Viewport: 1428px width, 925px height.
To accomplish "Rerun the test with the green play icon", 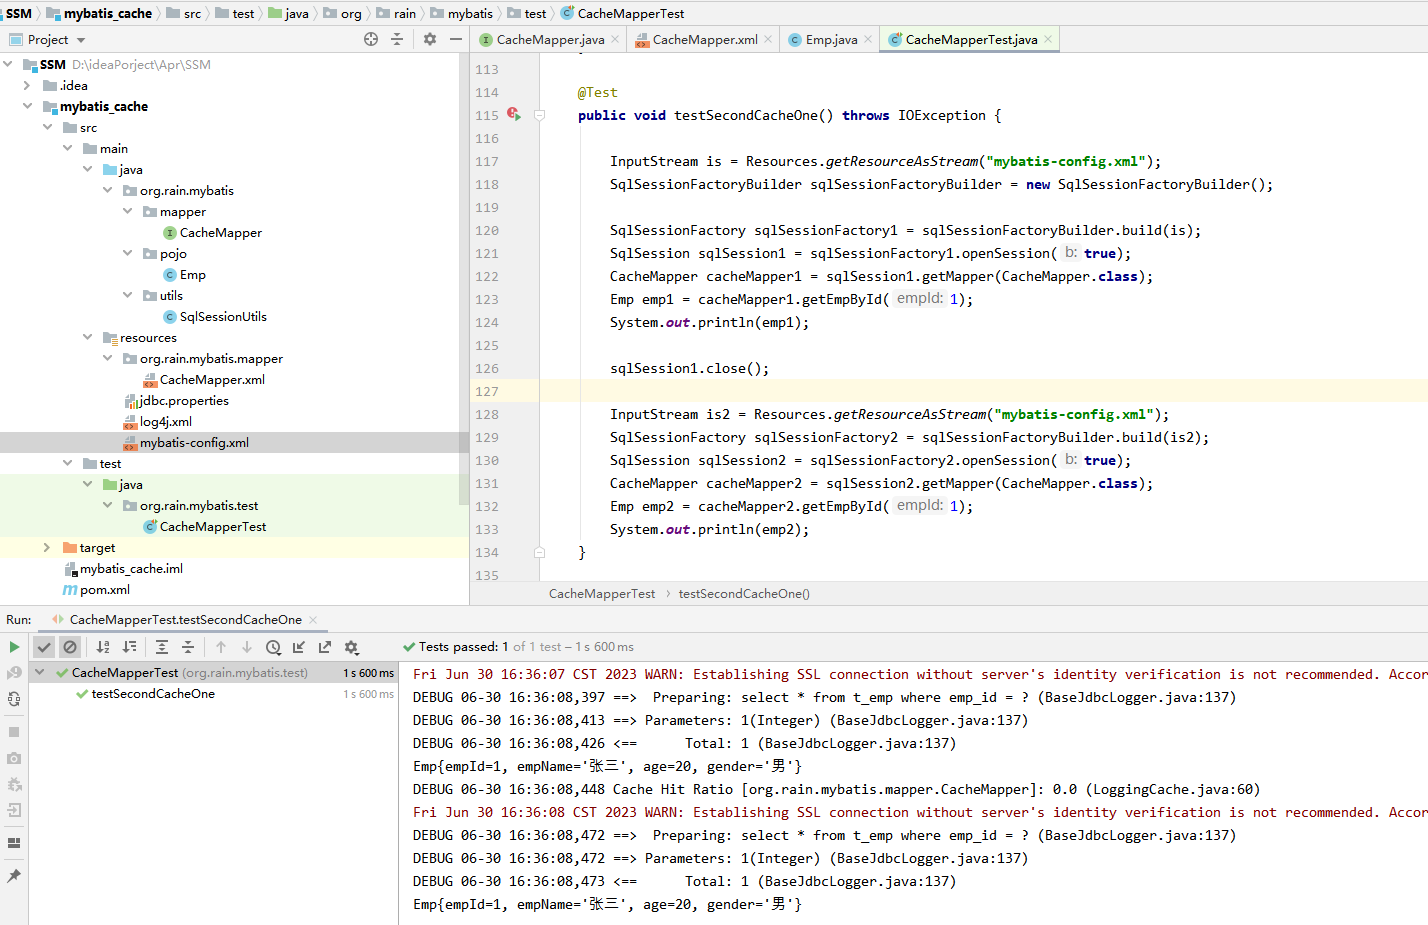I will pos(14,647).
